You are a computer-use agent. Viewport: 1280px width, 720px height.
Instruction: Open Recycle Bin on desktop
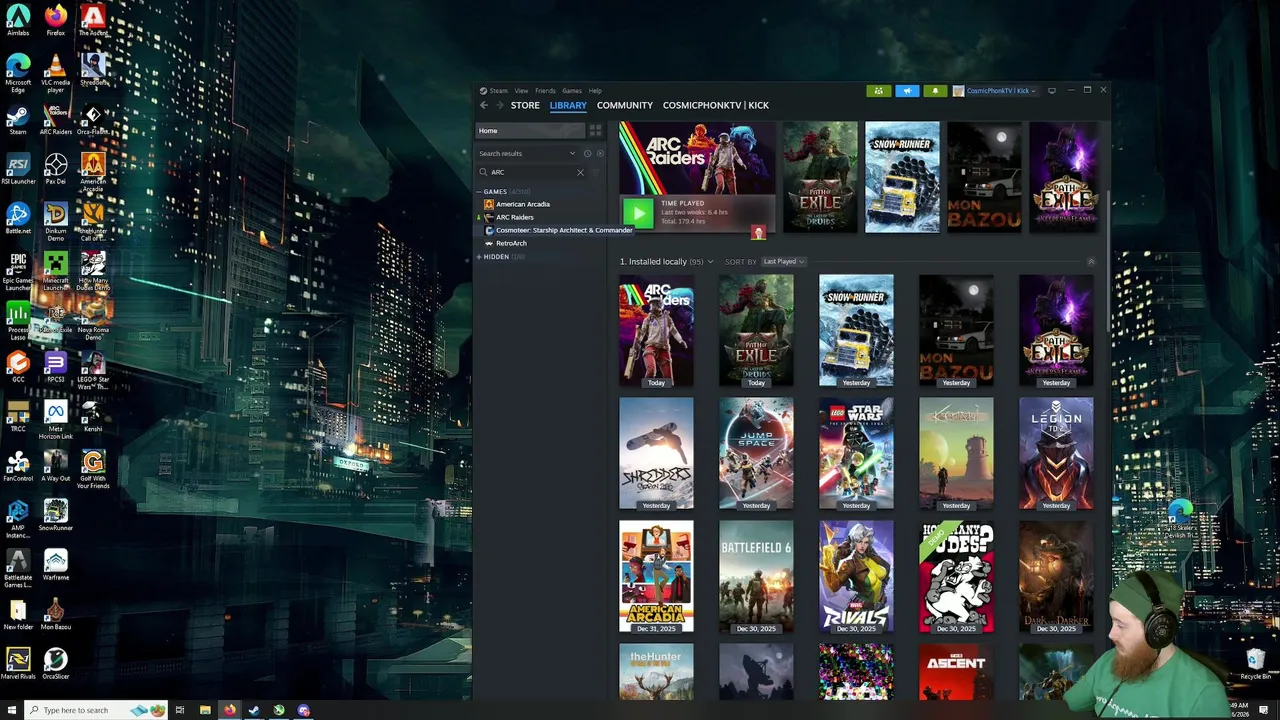point(1255,663)
